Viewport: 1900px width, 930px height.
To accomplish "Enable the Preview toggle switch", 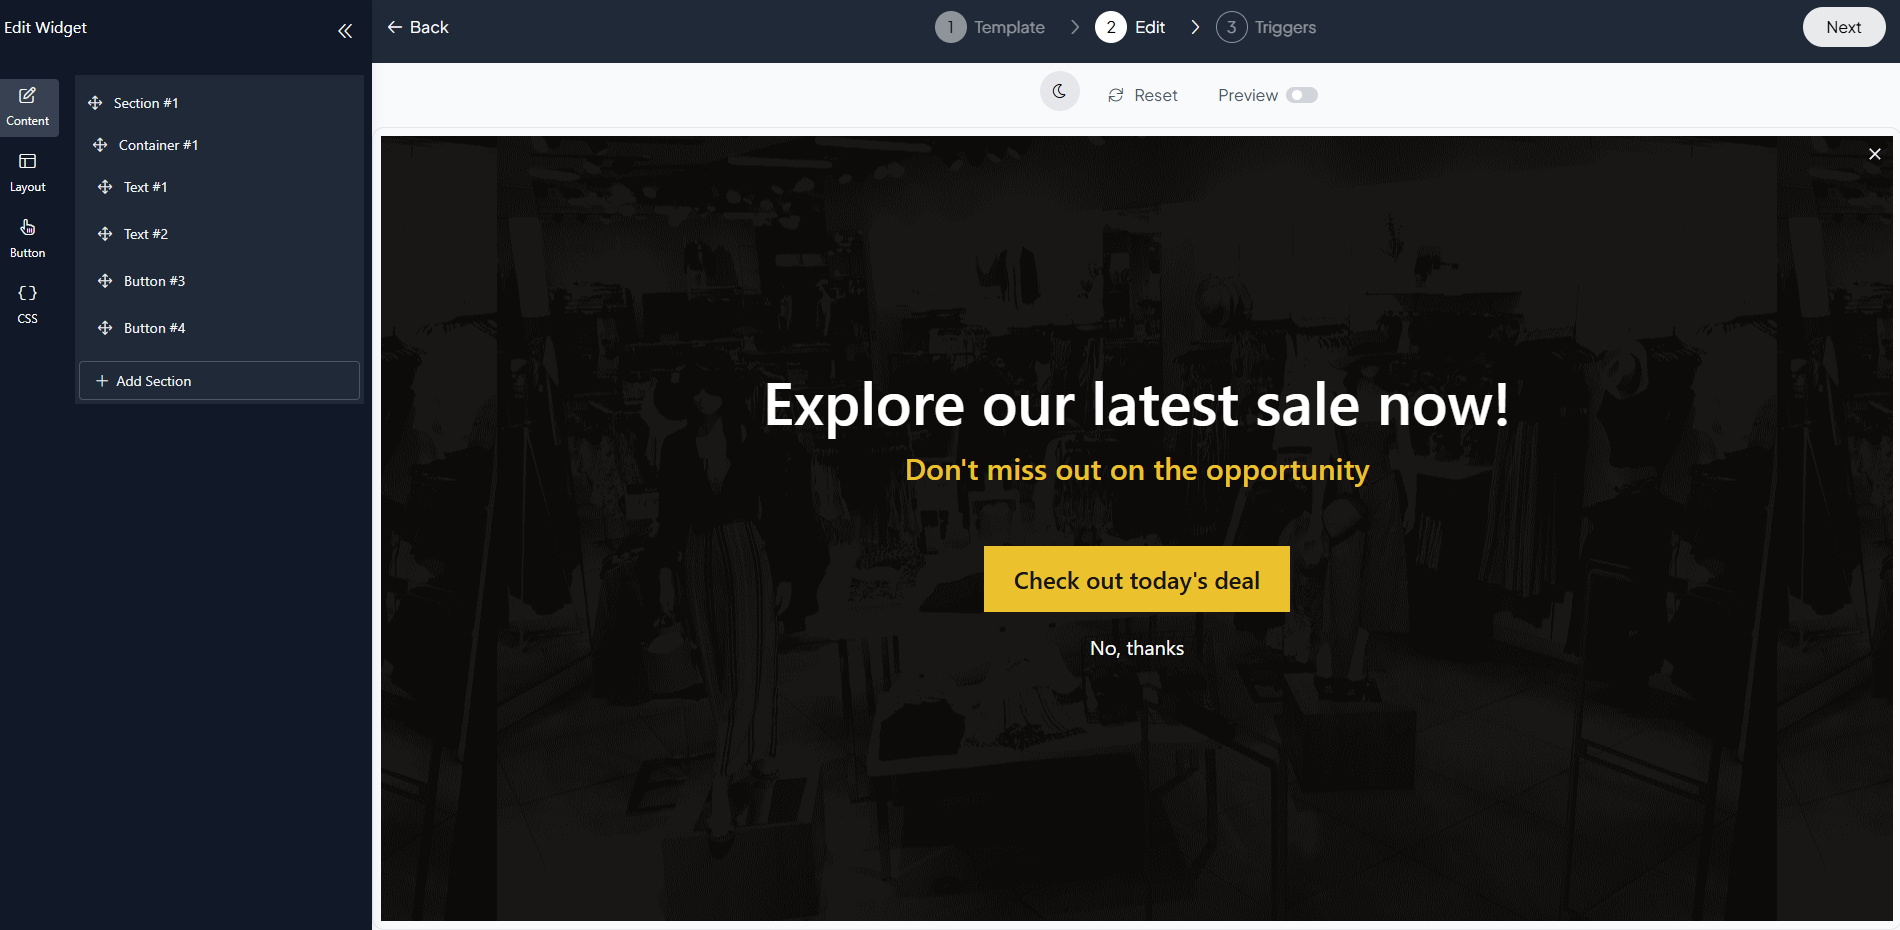I will pos(1302,95).
